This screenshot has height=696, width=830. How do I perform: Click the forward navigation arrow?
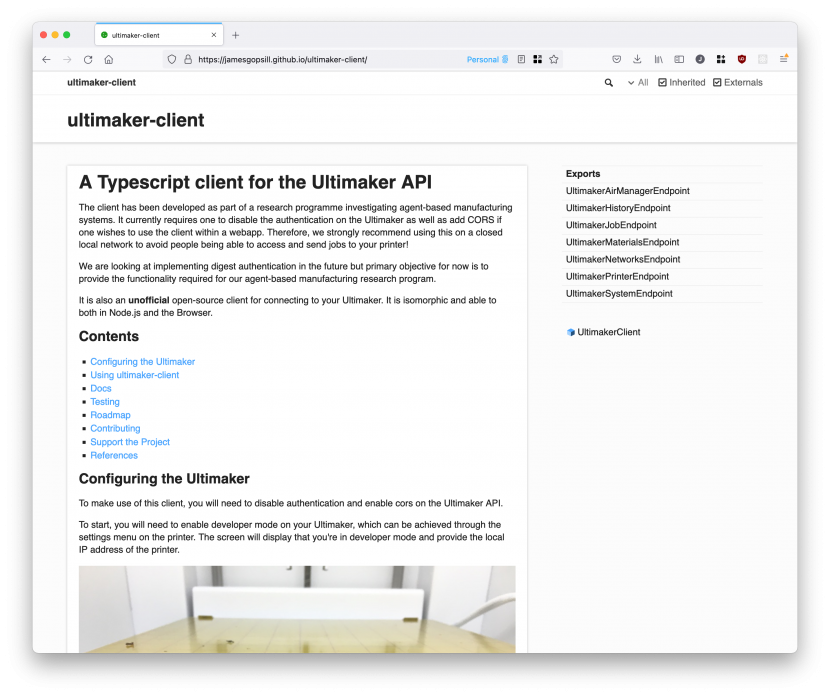click(67, 60)
